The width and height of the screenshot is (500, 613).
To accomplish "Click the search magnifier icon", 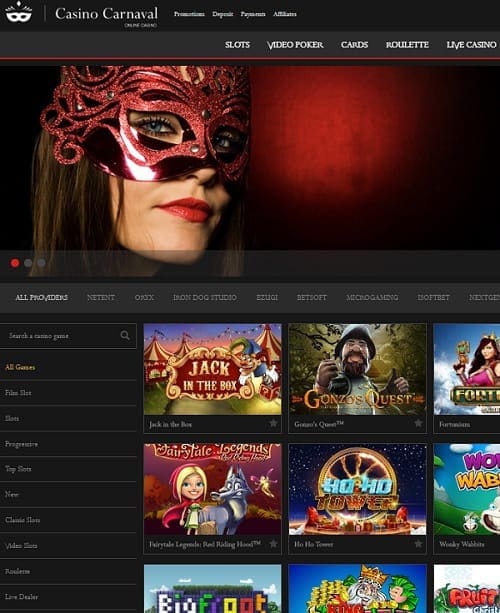I will click(125, 335).
